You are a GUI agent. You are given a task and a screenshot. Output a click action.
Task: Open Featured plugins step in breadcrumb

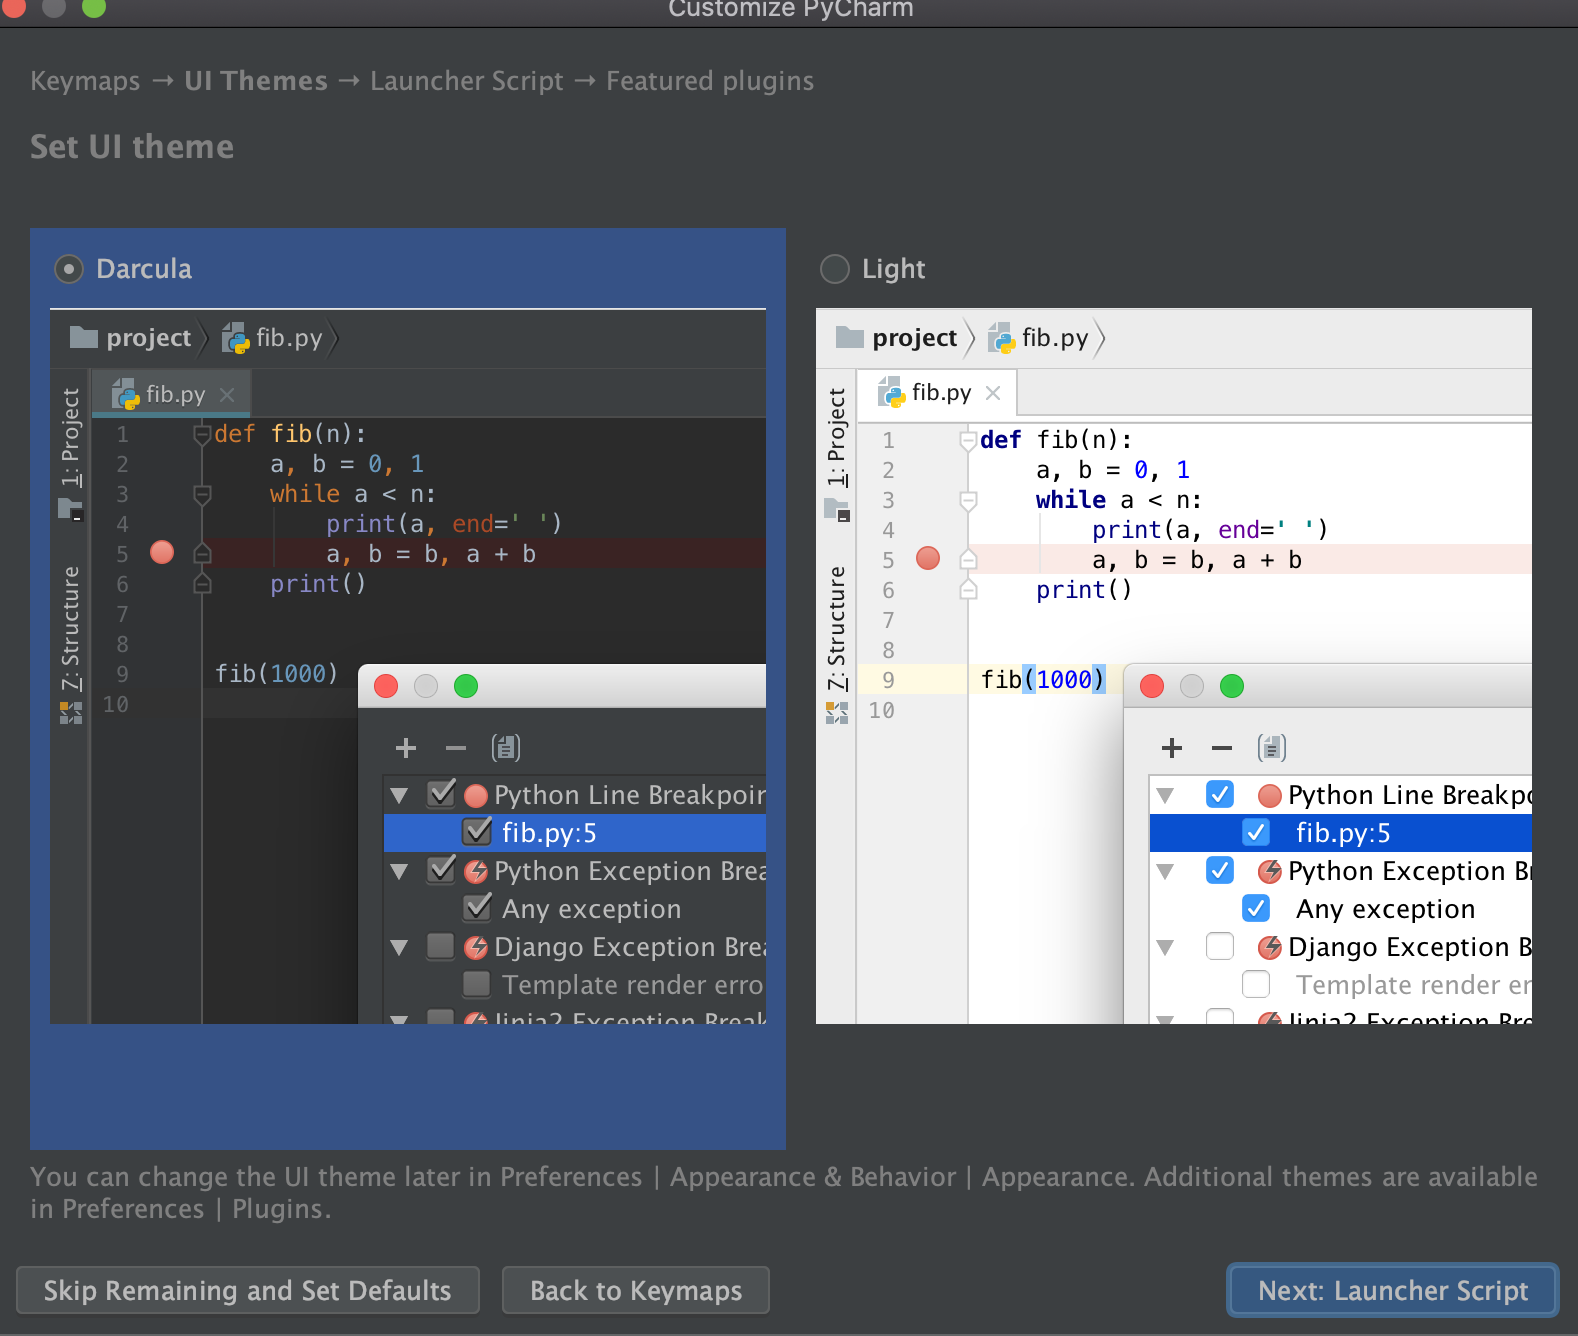click(x=710, y=81)
